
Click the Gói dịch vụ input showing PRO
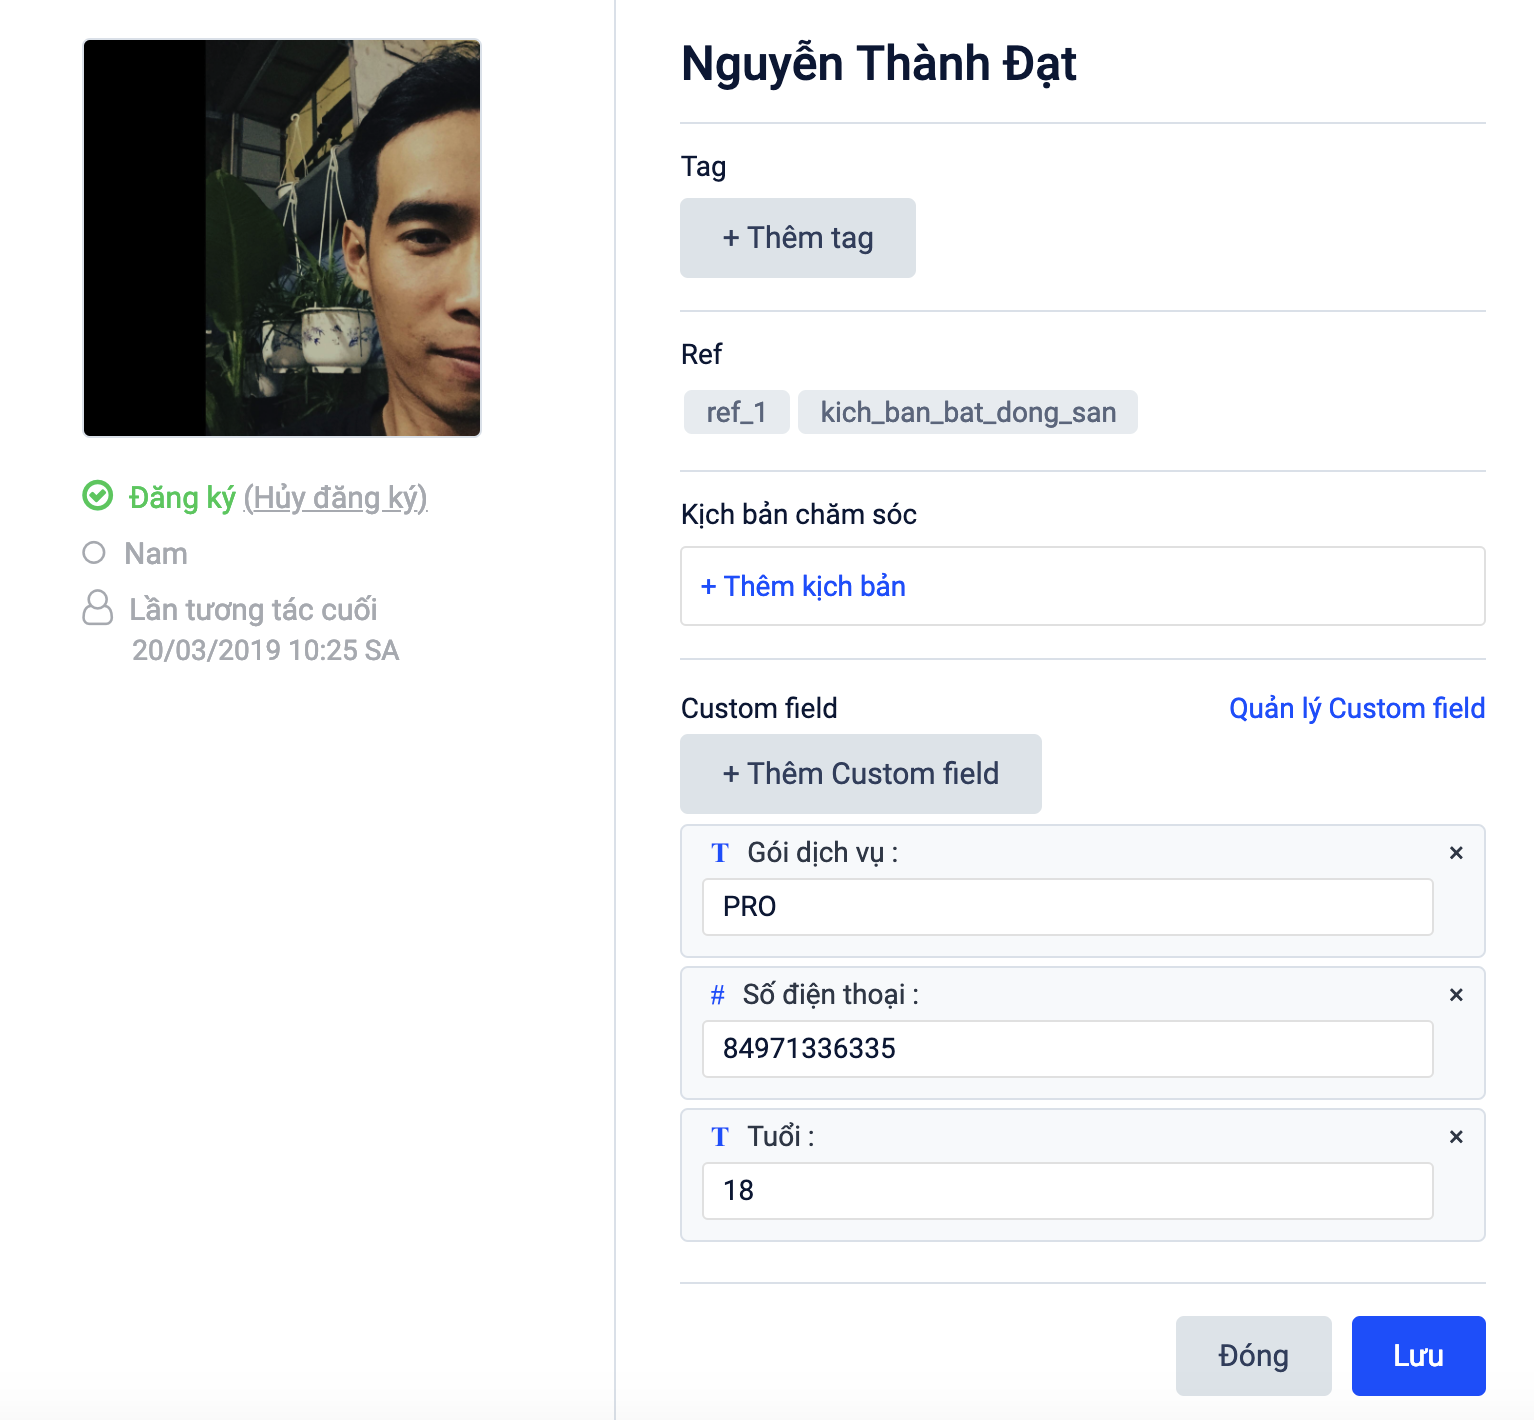[x=1067, y=907]
